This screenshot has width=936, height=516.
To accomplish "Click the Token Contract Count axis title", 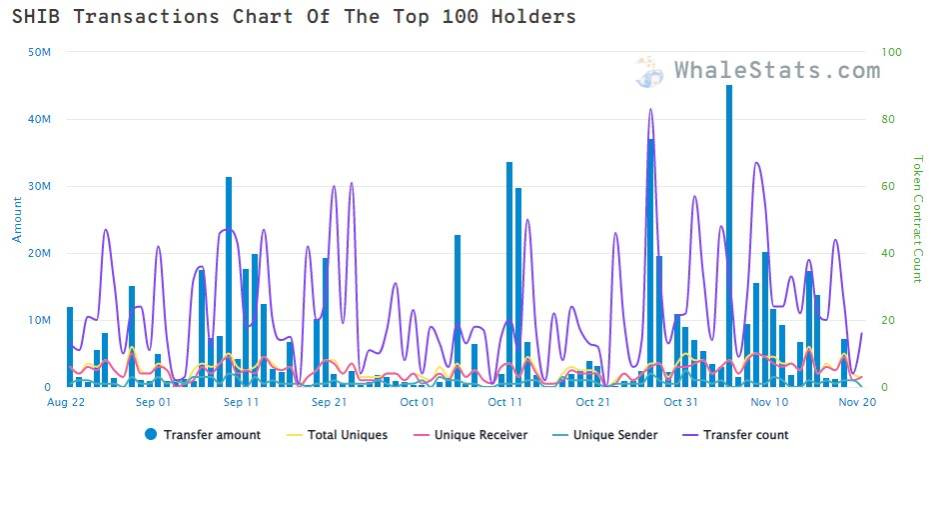I will pyautogui.click(x=916, y=219).
